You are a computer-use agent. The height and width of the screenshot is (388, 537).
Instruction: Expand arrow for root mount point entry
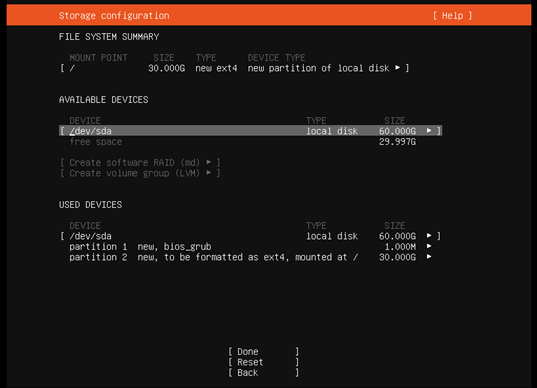397,68
